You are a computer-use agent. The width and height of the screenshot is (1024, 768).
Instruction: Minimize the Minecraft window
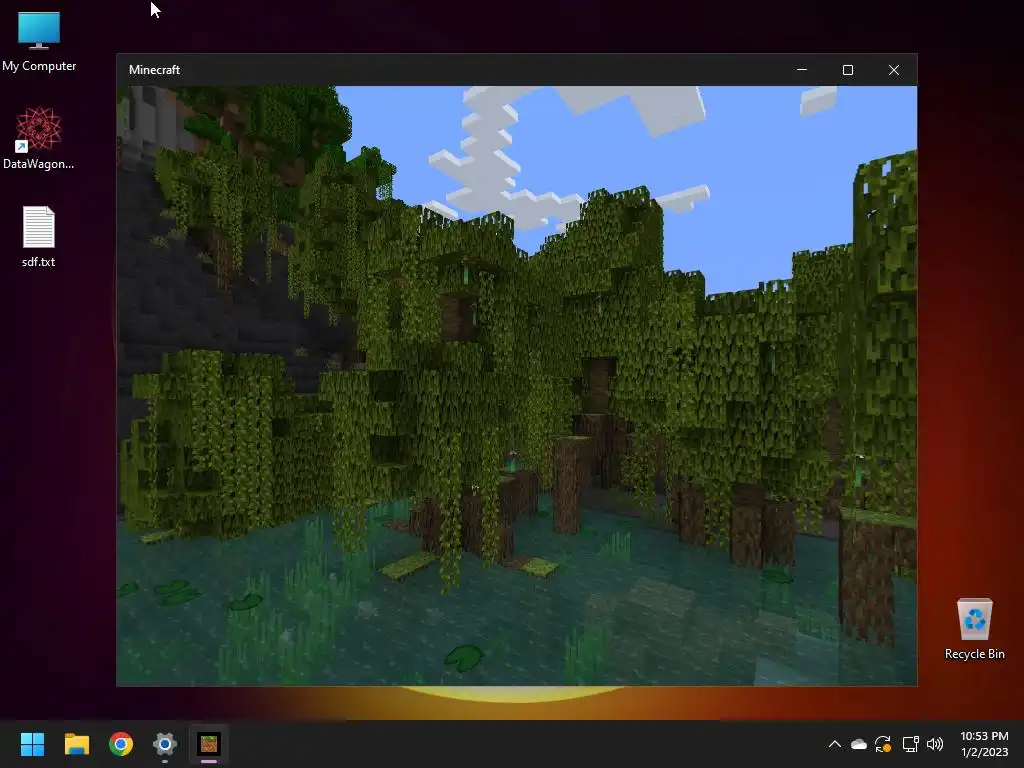click(802, 70)
